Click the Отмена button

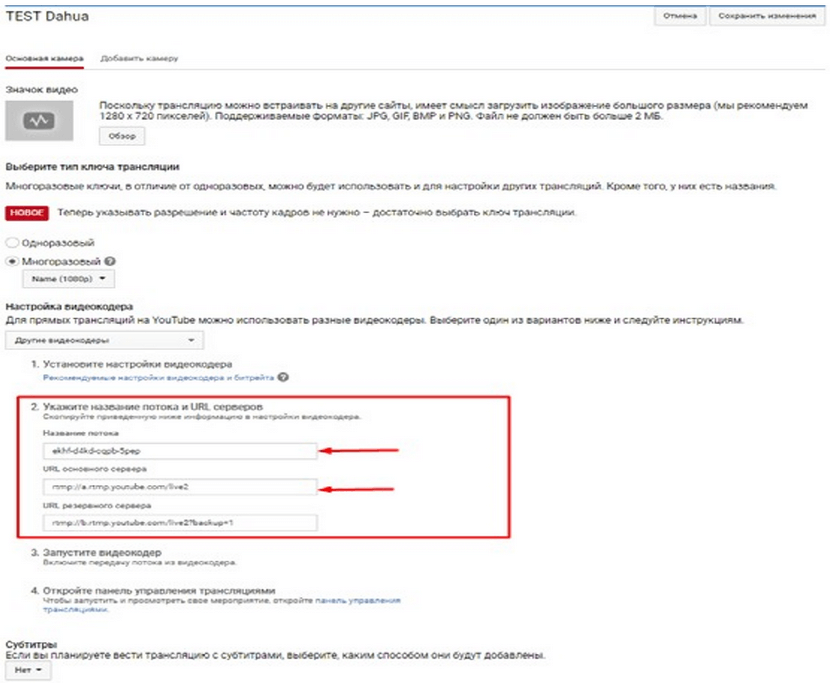coord(680,16)
